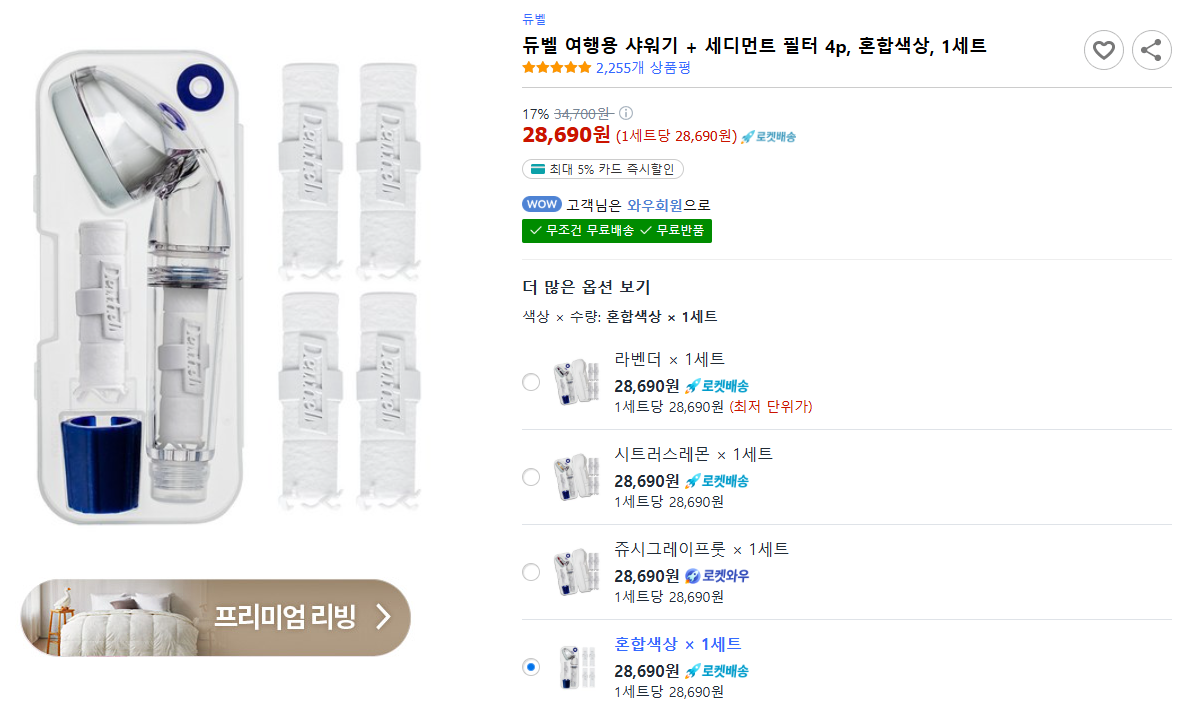
Task: Click the share icon button
Action: click(x=1151, y=50)
